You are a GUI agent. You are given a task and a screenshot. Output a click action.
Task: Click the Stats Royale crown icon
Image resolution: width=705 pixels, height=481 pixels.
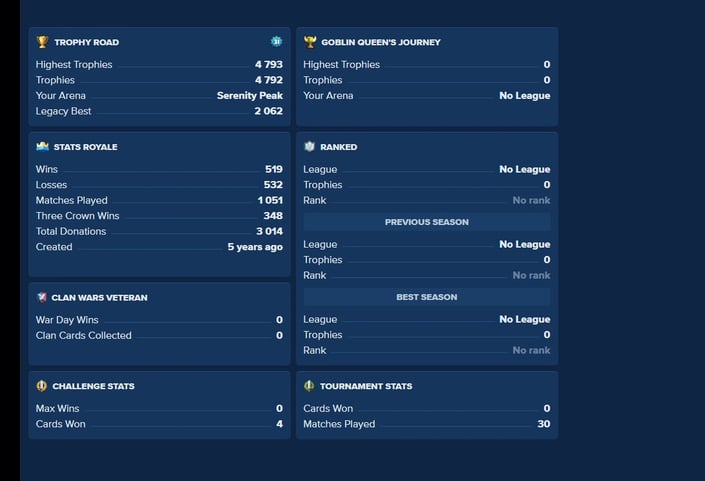42,147
